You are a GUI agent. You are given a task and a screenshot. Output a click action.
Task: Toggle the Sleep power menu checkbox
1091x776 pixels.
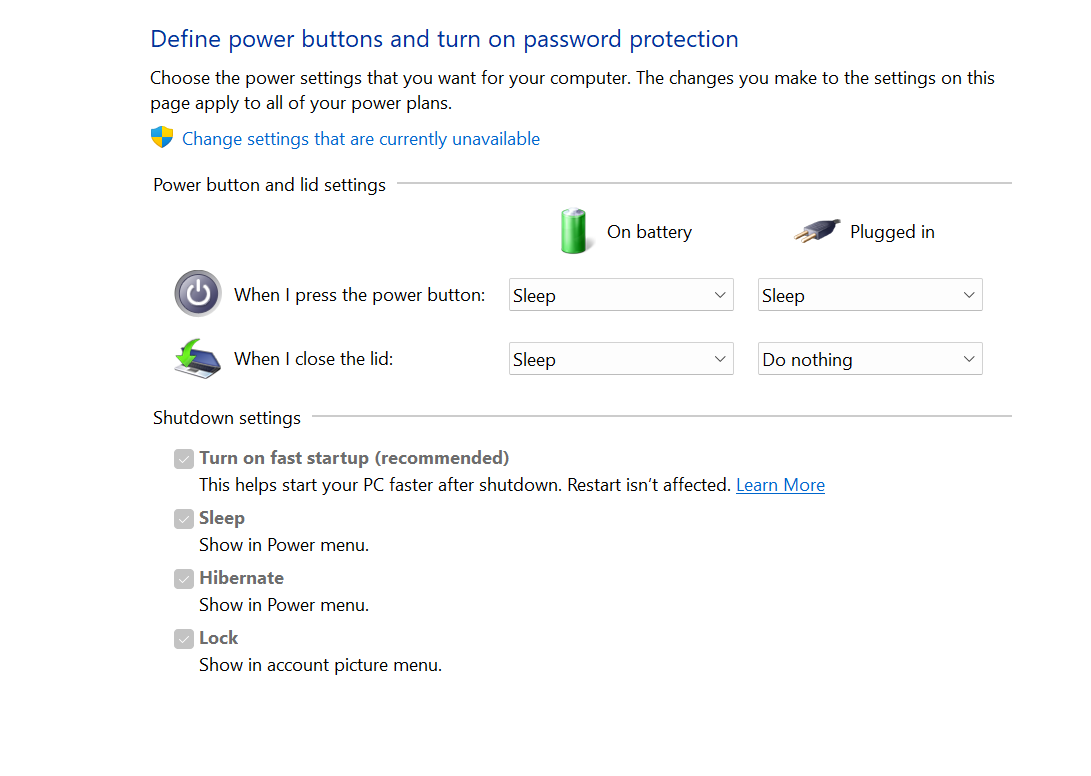[183, 519]
